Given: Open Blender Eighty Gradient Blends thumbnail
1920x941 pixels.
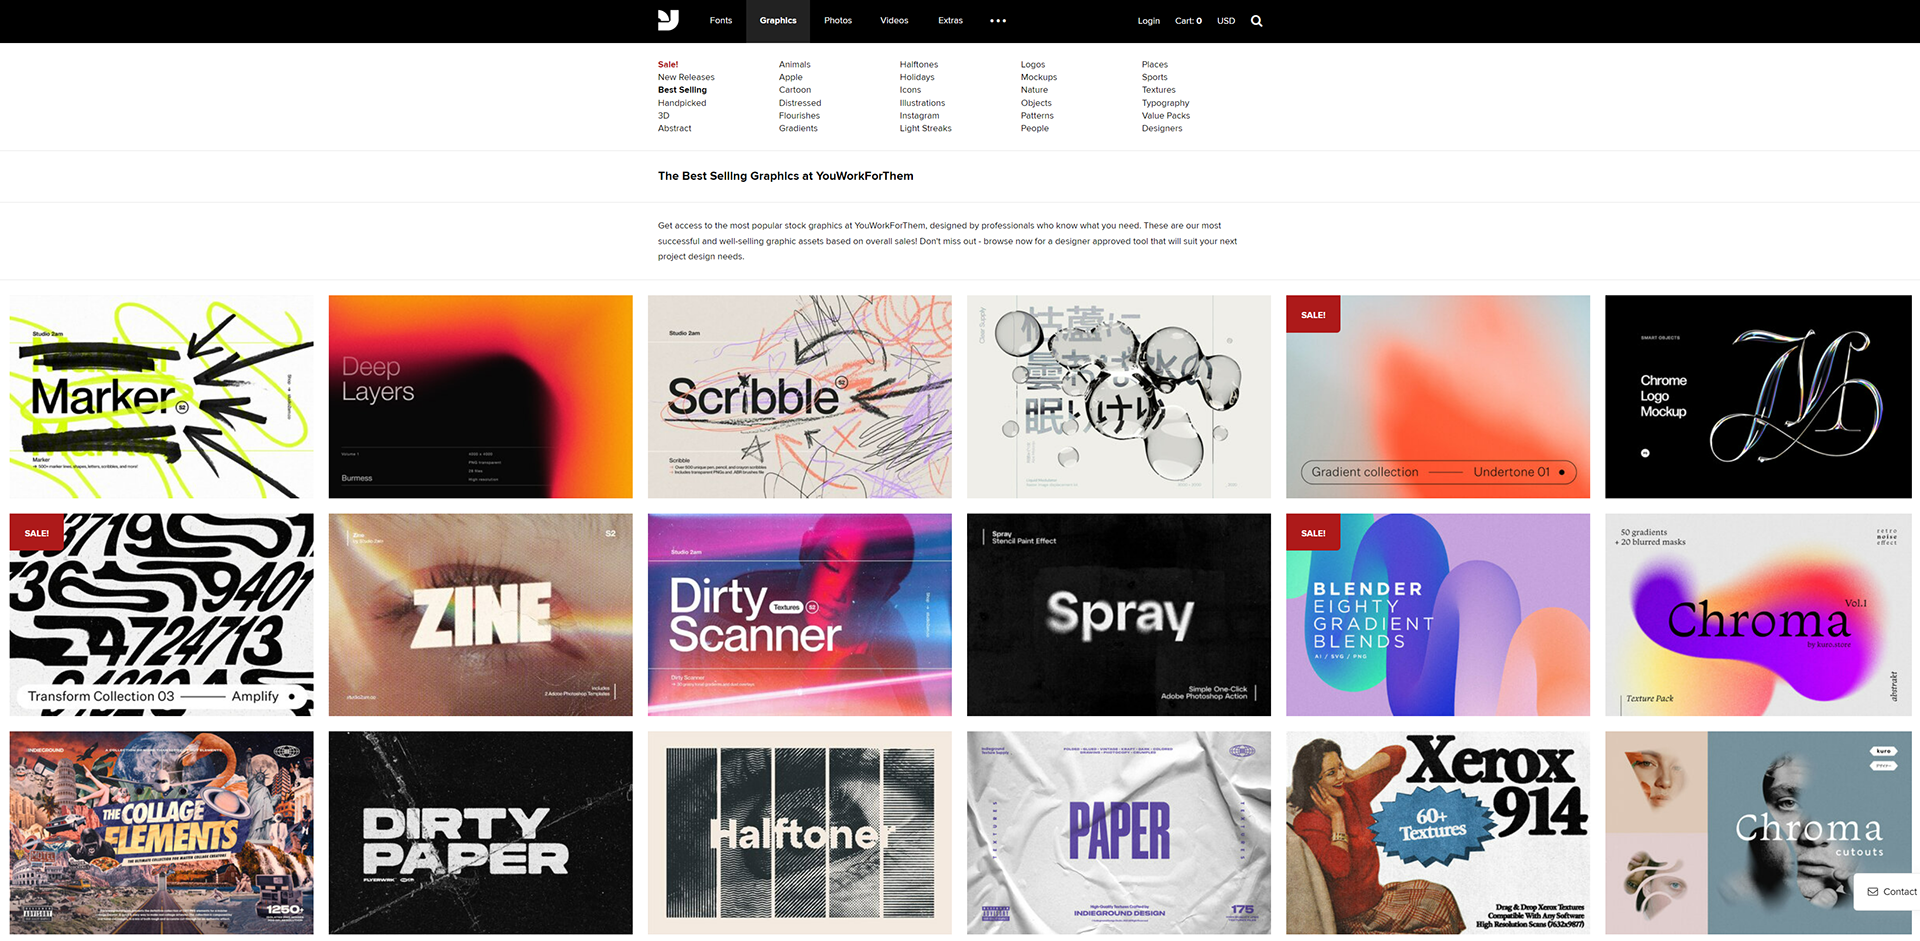Looking at the screenshot, I should coord(1438,615).
